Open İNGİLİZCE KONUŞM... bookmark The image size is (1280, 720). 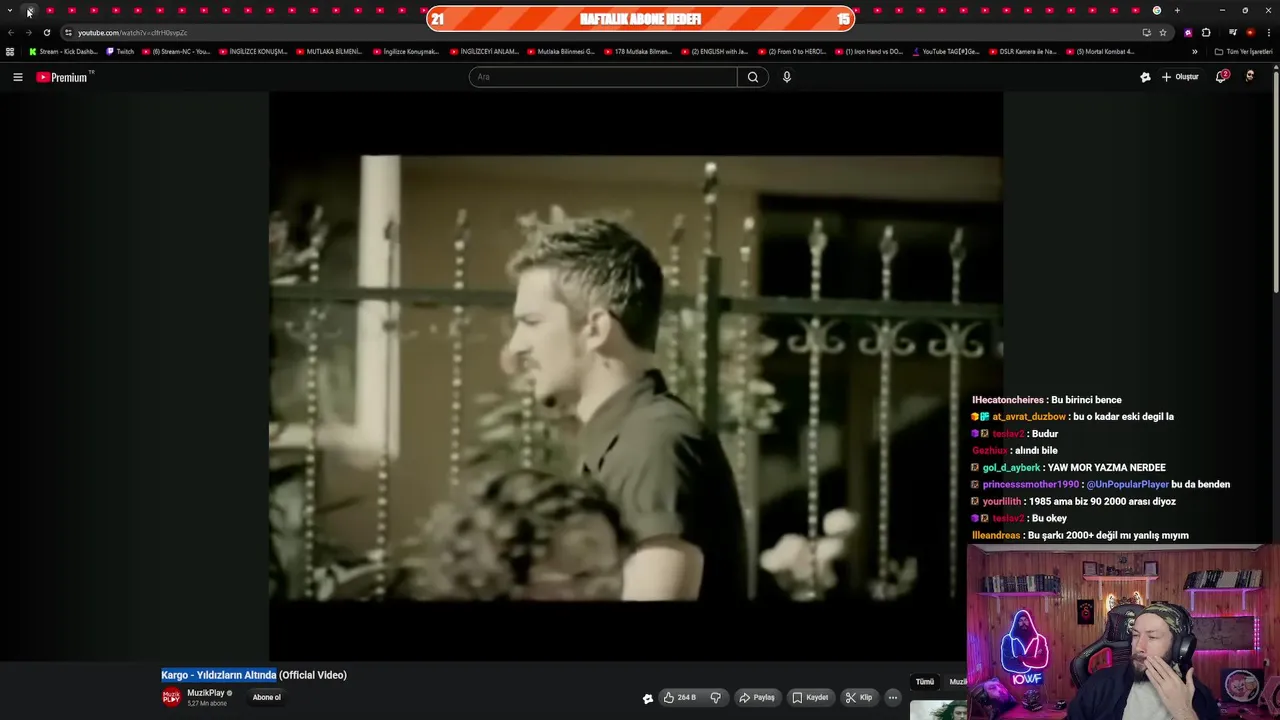click(253, 51)
